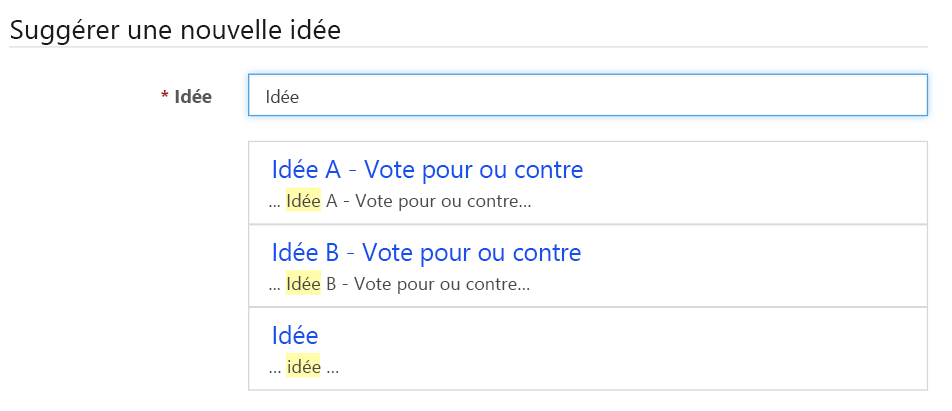Click the bold Idée field label
This screenshot has width=952, height=411.
point(193,97)
